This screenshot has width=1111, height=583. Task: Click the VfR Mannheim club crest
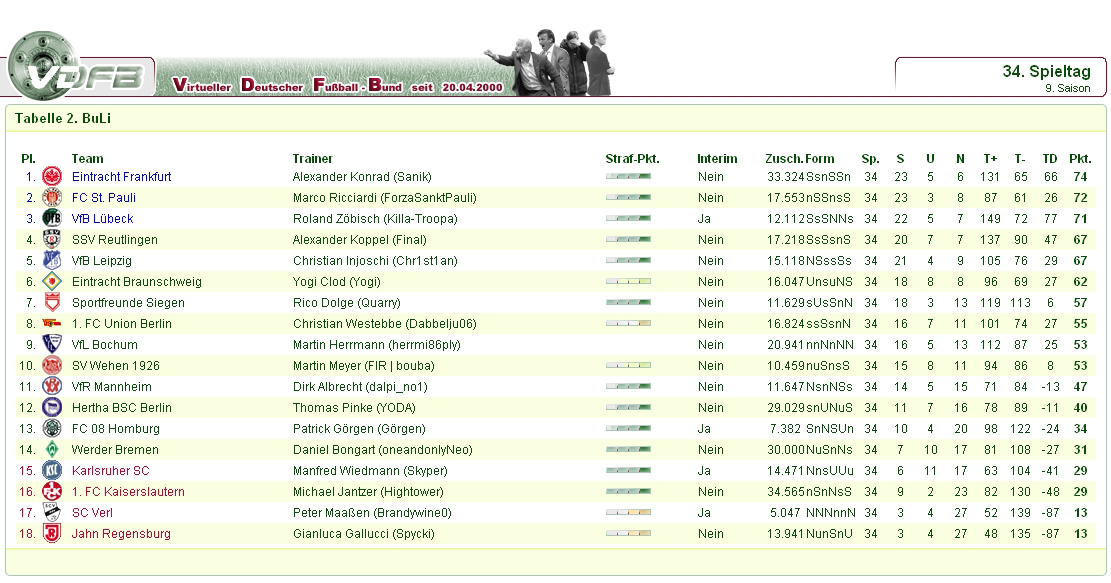coord(52,387)
